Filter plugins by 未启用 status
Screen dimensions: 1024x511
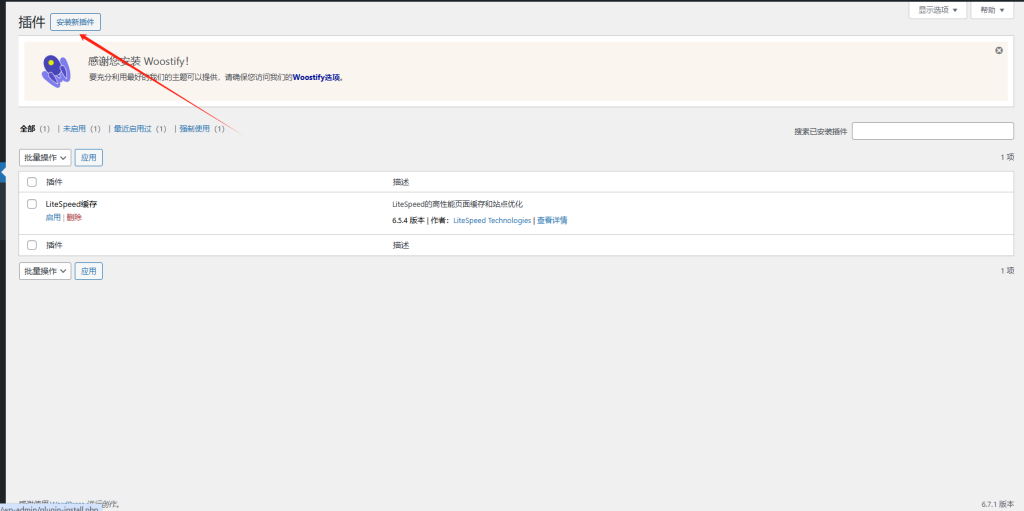tap(75, 129)
